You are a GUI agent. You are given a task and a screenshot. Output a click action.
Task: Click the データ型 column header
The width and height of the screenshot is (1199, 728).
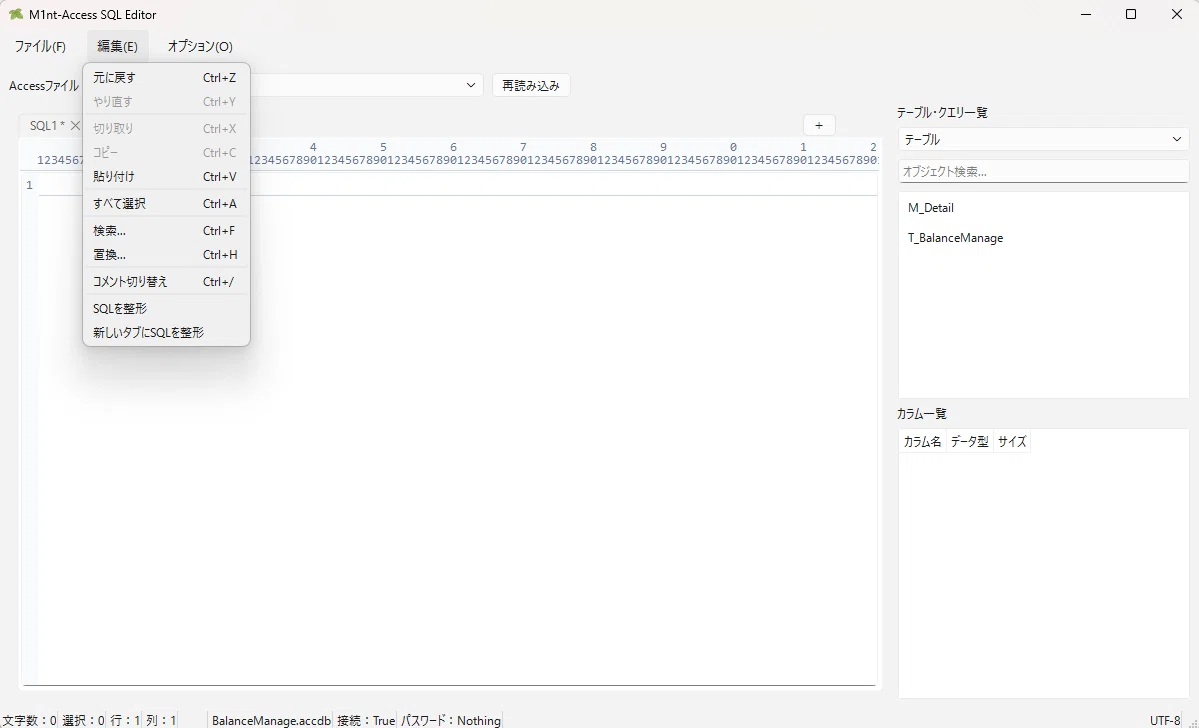click(970, 442)
